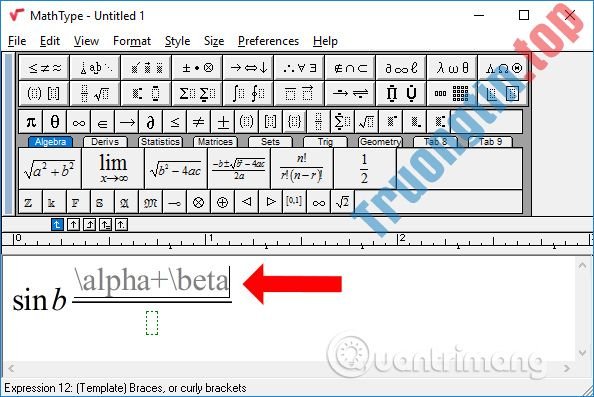This screenshot has width=594, height=397.
Task: Open the fraction and radical templates palette
Action: (95, 93)
